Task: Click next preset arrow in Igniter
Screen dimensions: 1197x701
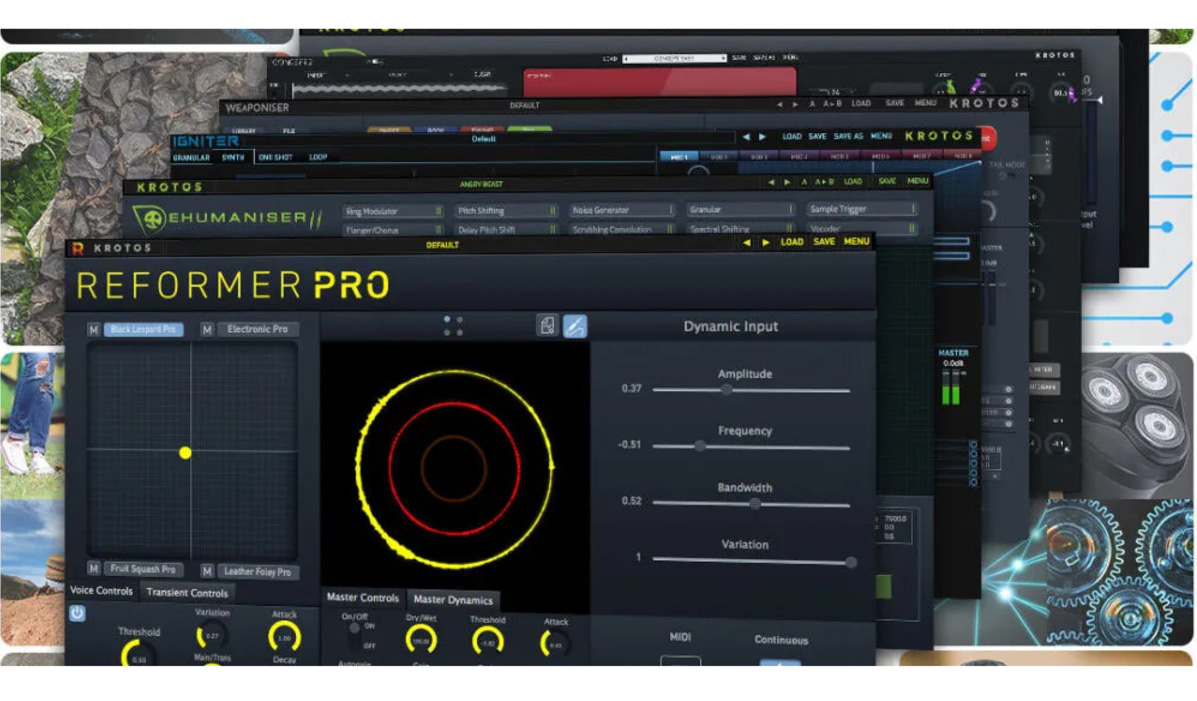Action: pyautogui.click(x=762, y=137)
